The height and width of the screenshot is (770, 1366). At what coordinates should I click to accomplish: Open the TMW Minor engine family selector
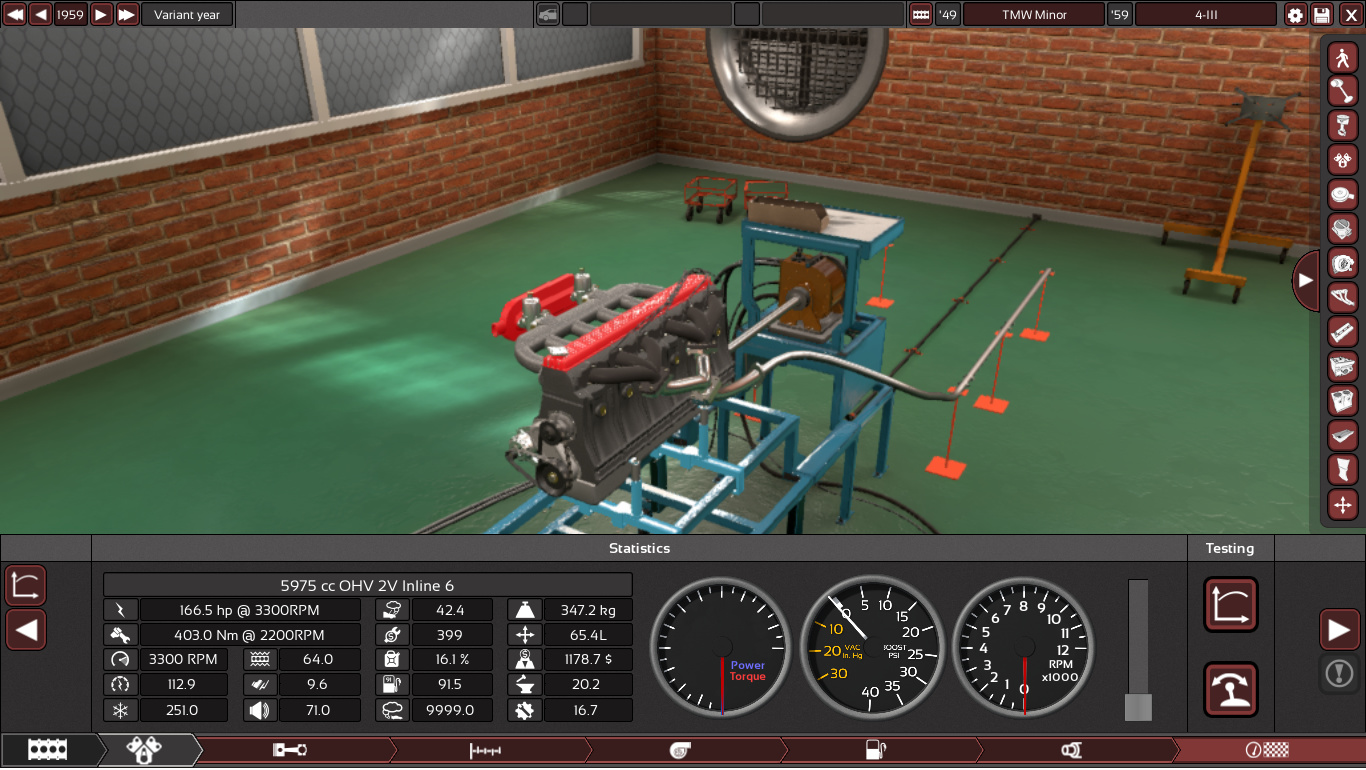click(x=1034, y=15)
